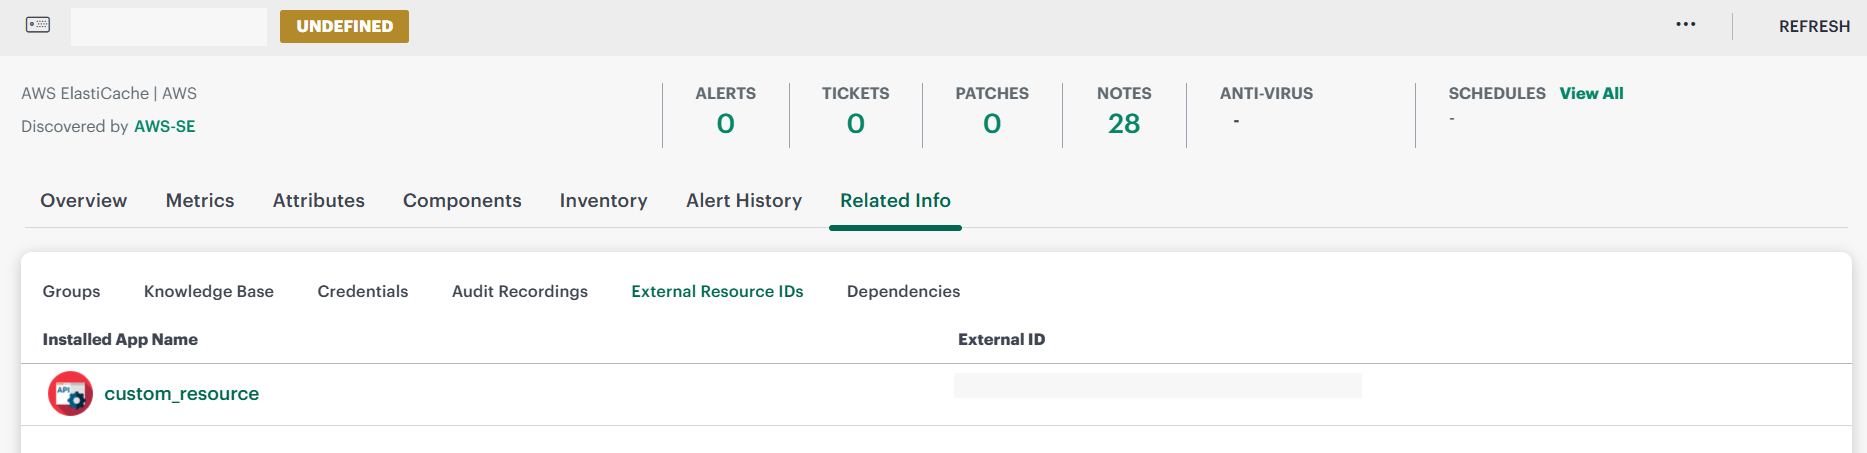Image resolution: width=1867 pixels, height=453 pixels.
Task: Click the redacted External ID value
Action: [x=1157, y=386]
